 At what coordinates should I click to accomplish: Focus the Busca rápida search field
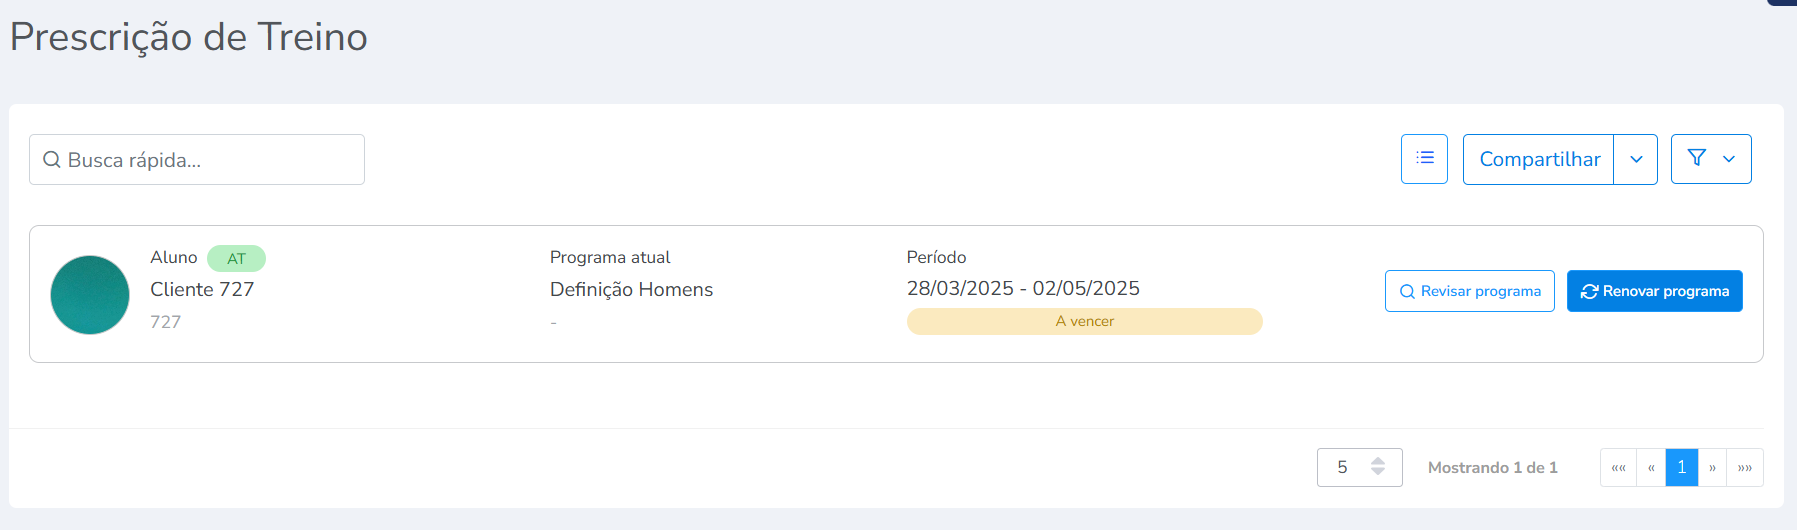(210, 160)
